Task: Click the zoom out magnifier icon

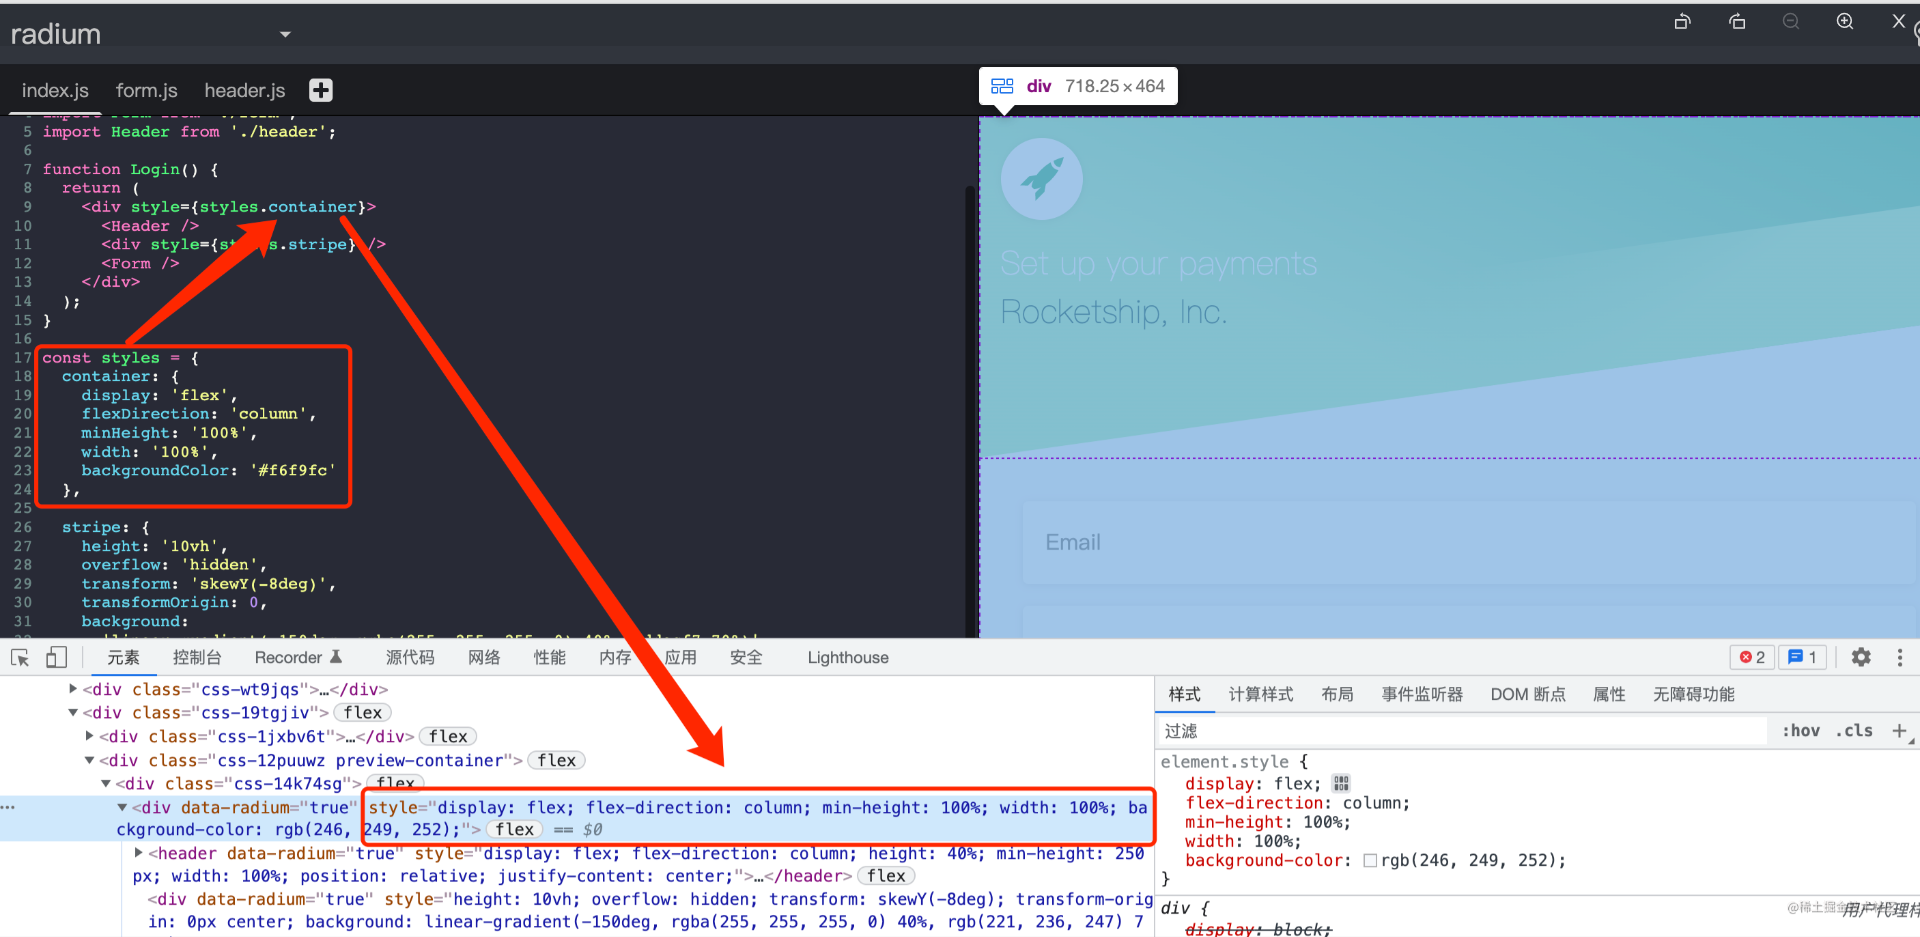Action: [x=1791, y=21]
